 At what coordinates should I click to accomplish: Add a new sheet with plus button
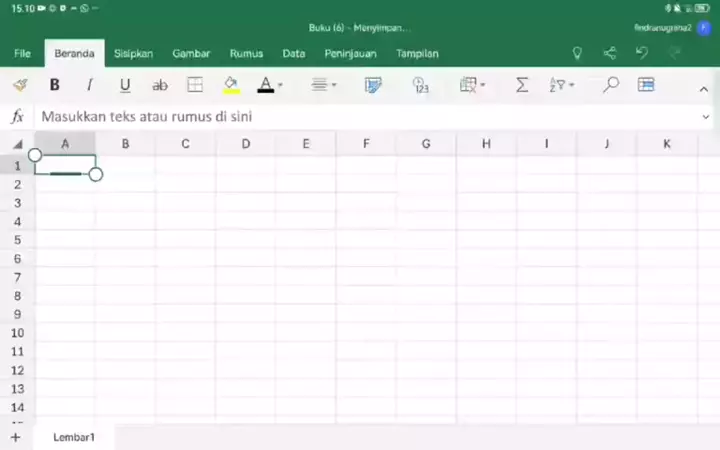15,437
